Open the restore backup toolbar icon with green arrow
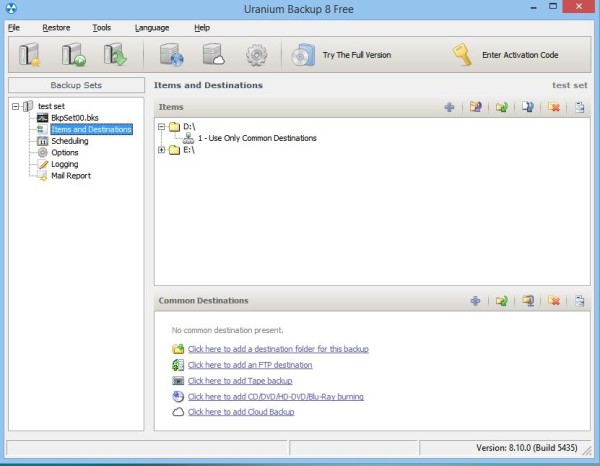 pyautogui.click(x=115, y=55)
